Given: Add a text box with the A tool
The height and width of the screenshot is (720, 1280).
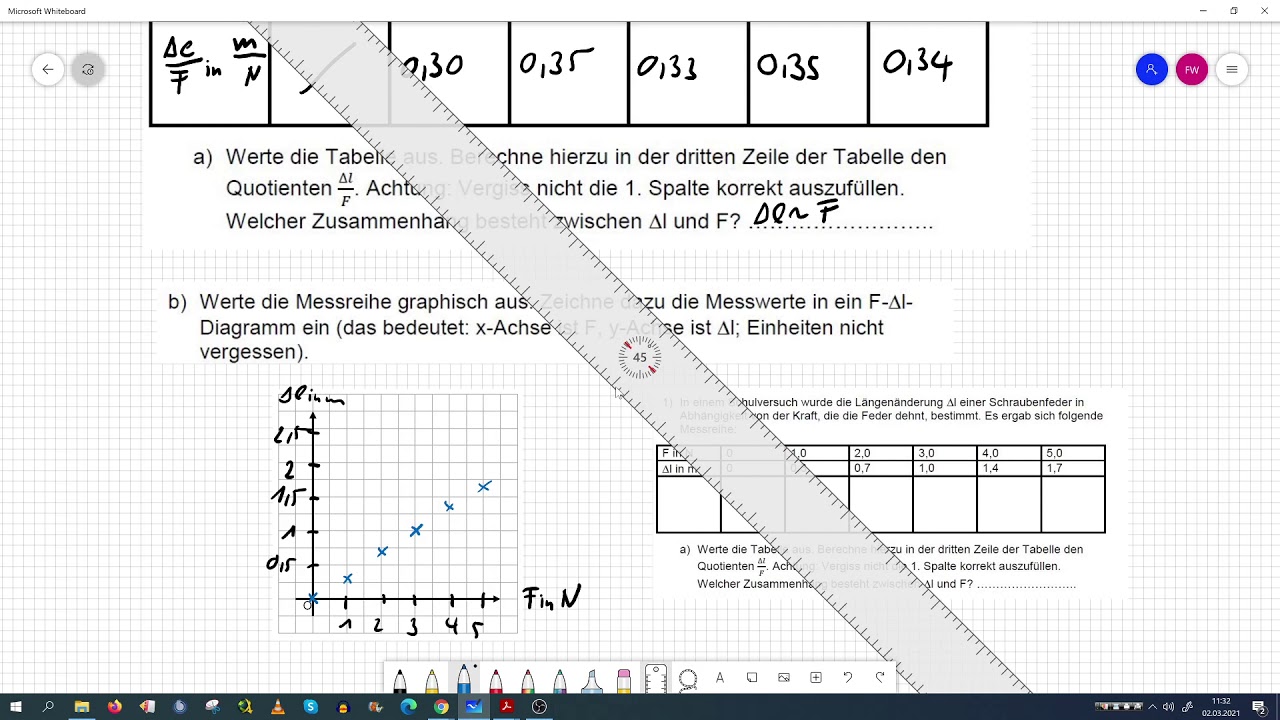Looking at the screenshot, I should [x=720, y=678].
